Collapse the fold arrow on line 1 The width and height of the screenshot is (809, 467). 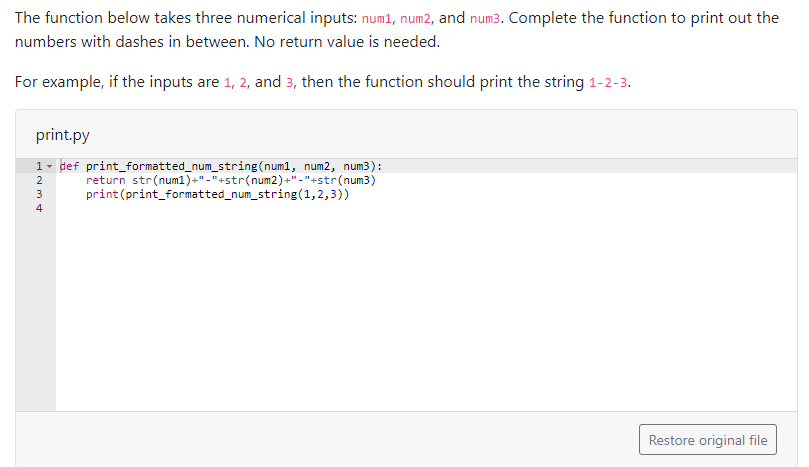[x=50, y=166]
